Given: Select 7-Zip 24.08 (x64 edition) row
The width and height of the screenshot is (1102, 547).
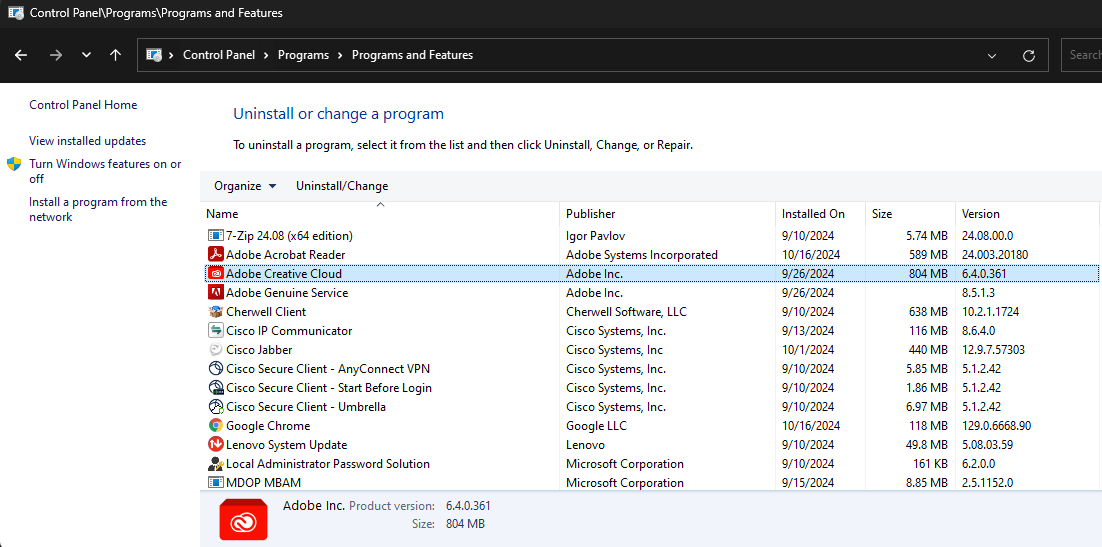Looking at the screenshot, I should pos(651,236).
